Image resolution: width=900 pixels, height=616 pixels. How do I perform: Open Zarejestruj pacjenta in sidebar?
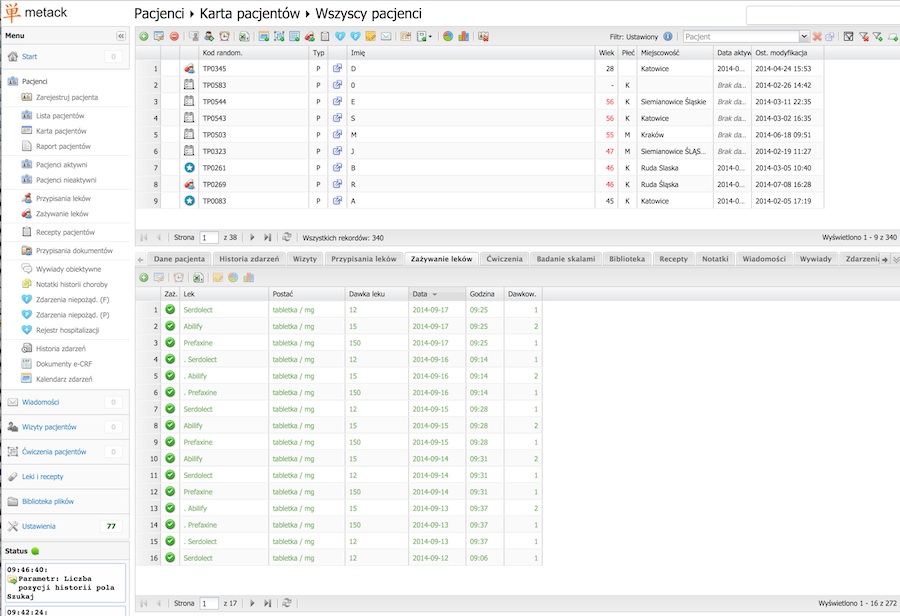click(x=67, y=97)
